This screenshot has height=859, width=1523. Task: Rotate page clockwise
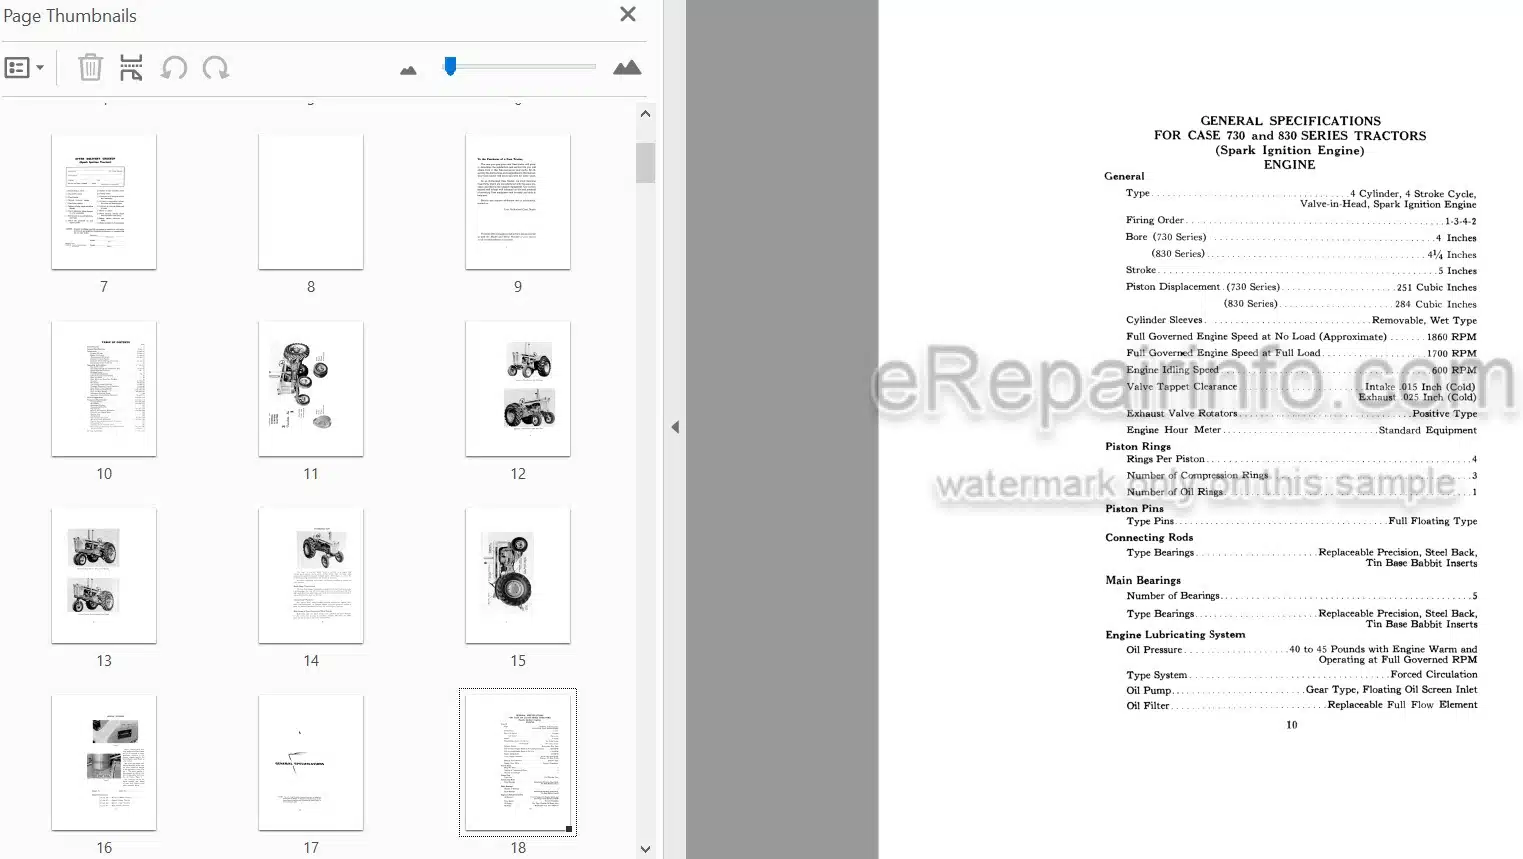(216, 68)
